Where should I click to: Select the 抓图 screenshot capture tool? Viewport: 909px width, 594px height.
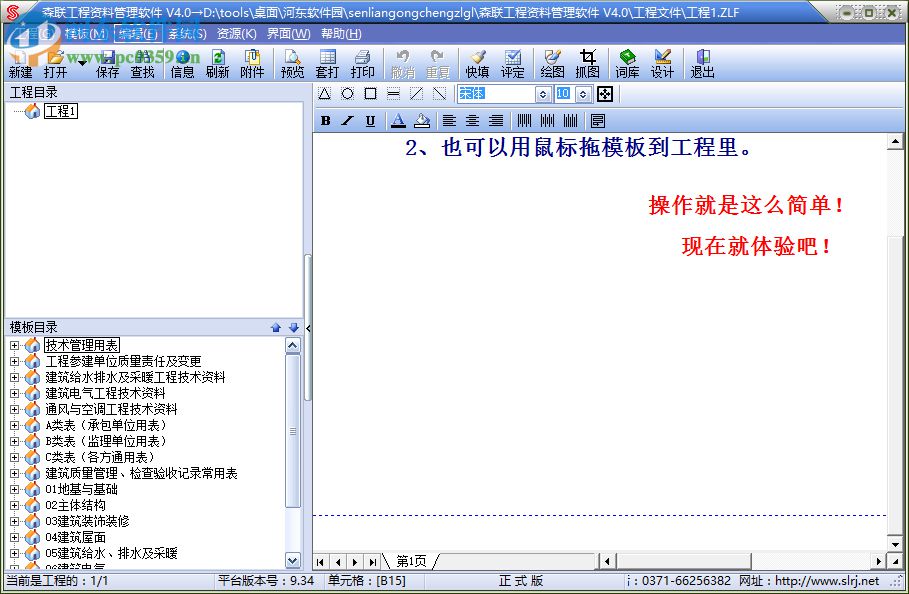coord(589,62)
